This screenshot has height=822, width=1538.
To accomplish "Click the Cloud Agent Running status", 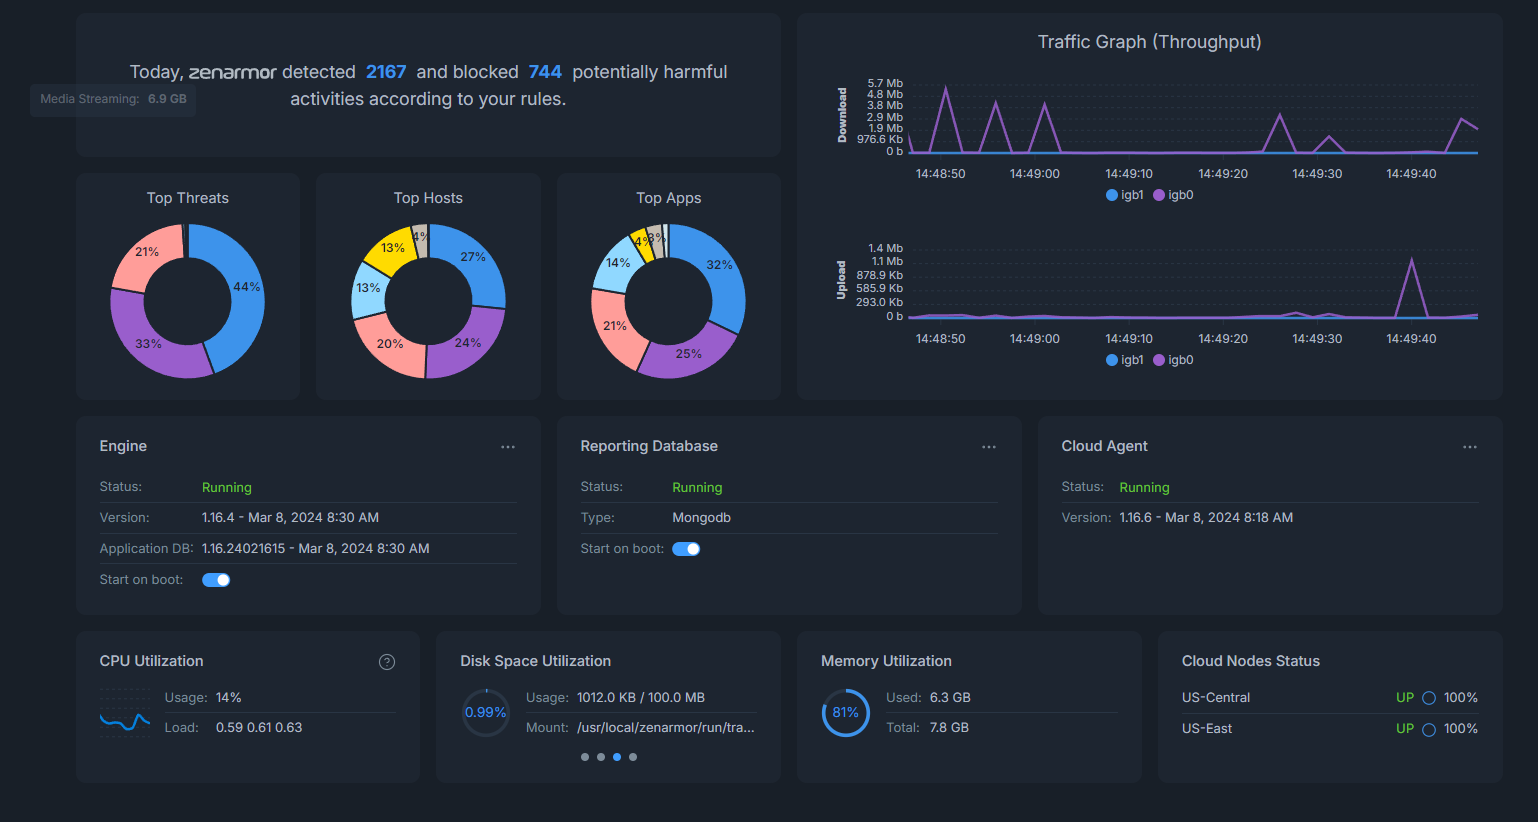I will point(1144,488).
